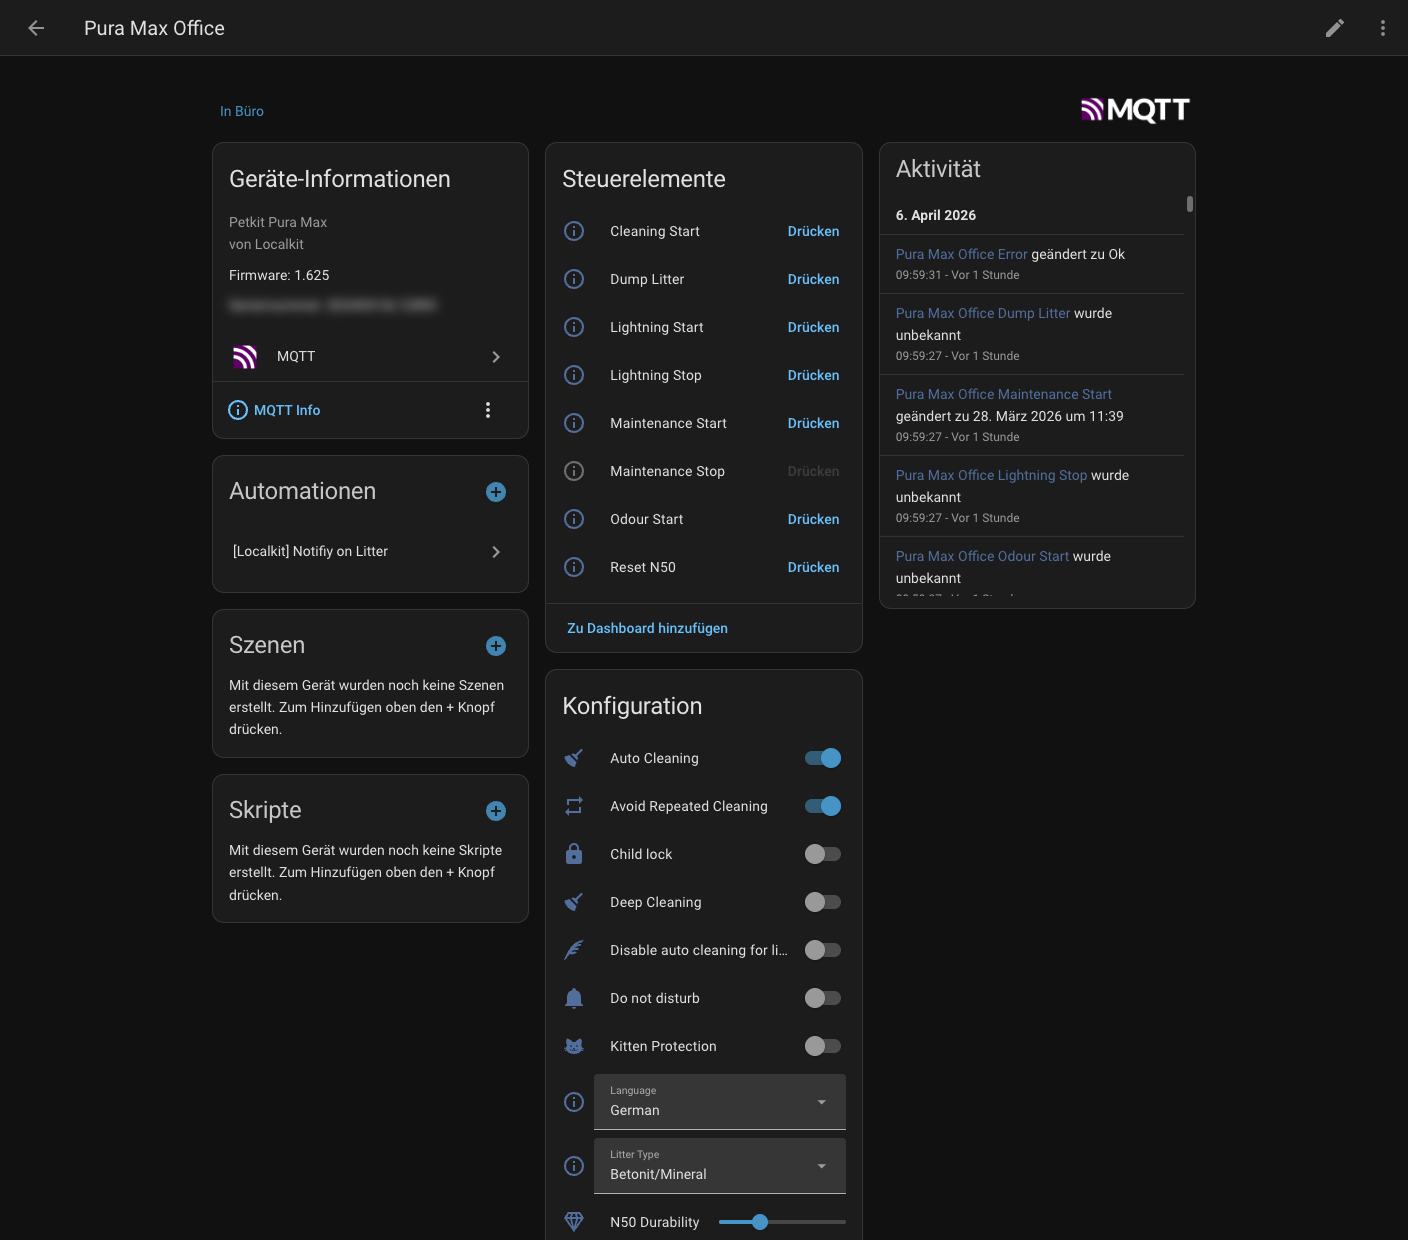Image resolution: width=1408 pixels, height=1240 pixels.
Task: Click the repeat icon for Avoid Repeated Cleaning
Action: [x=574, y=806]
